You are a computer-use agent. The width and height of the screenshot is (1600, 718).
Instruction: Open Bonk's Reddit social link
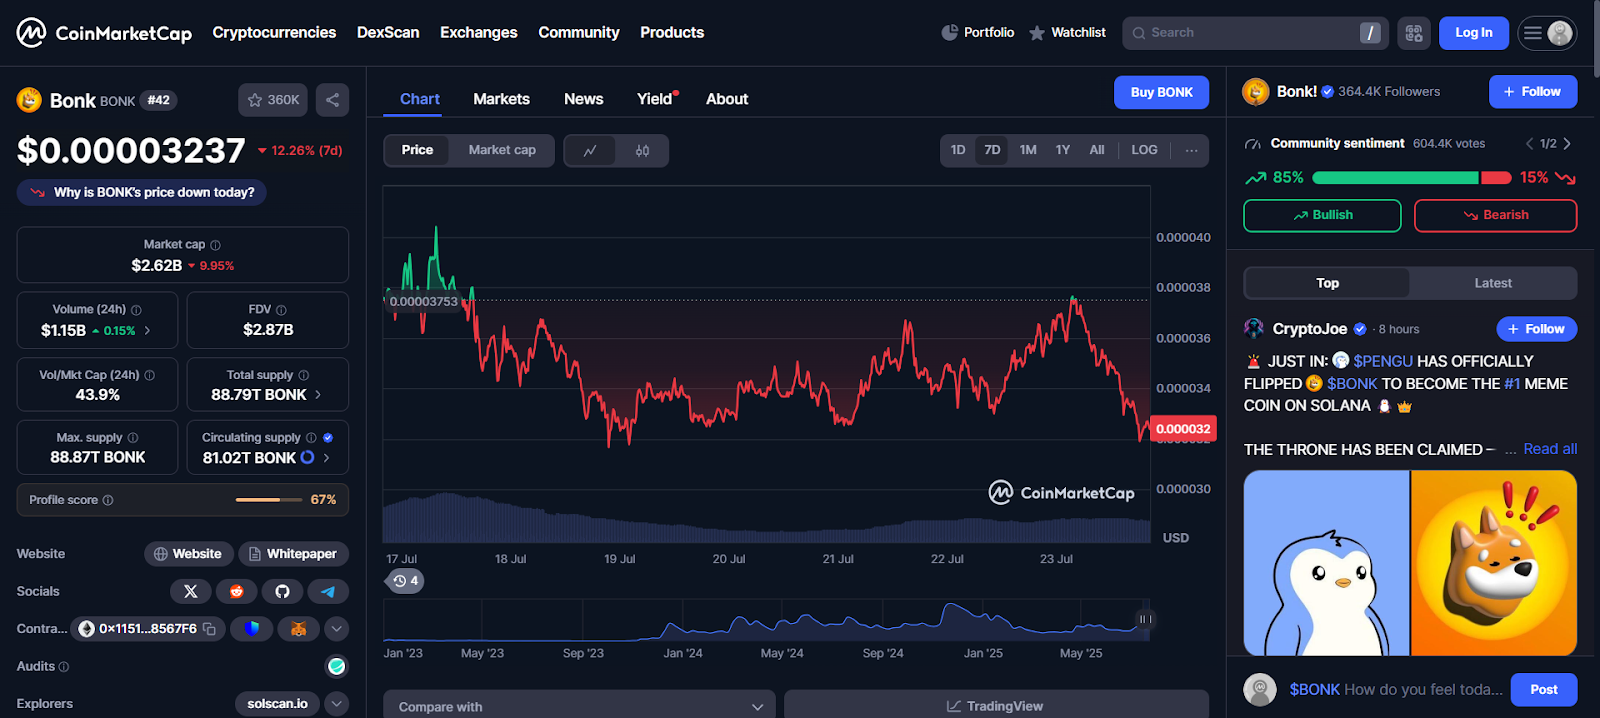coord(237,591)
